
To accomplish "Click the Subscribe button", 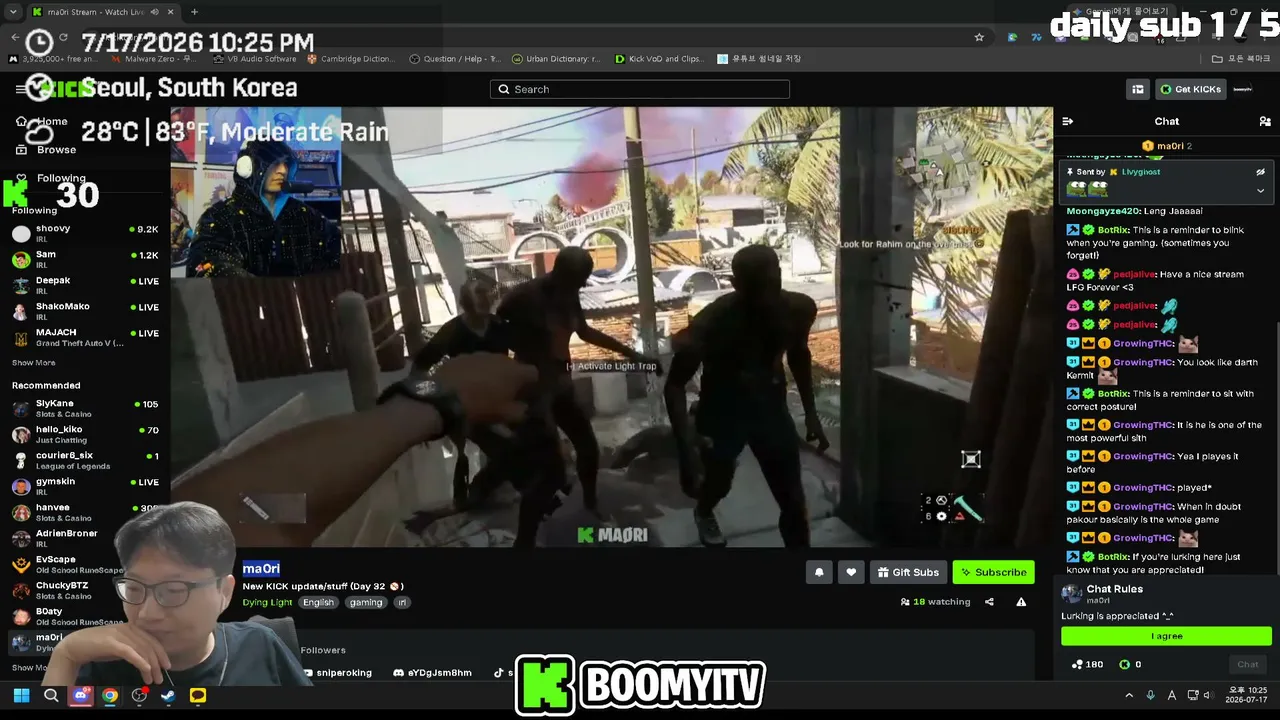I will click(x=993, y=572).
